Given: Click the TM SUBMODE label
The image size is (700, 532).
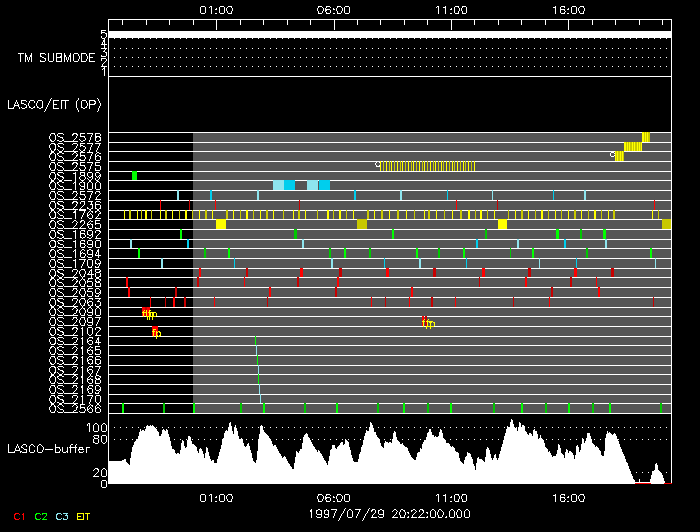Looking at the screenshot, I should (x=56, y=57).
